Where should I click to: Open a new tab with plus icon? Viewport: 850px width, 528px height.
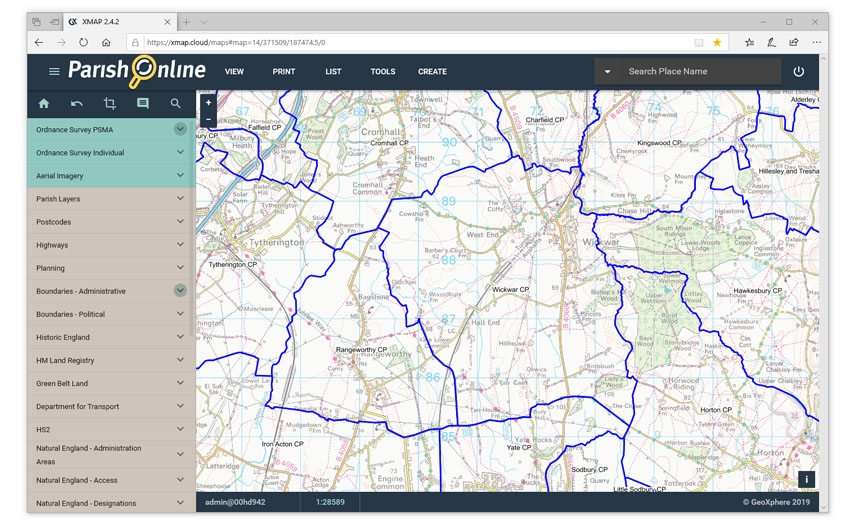(x=186, y=22)
